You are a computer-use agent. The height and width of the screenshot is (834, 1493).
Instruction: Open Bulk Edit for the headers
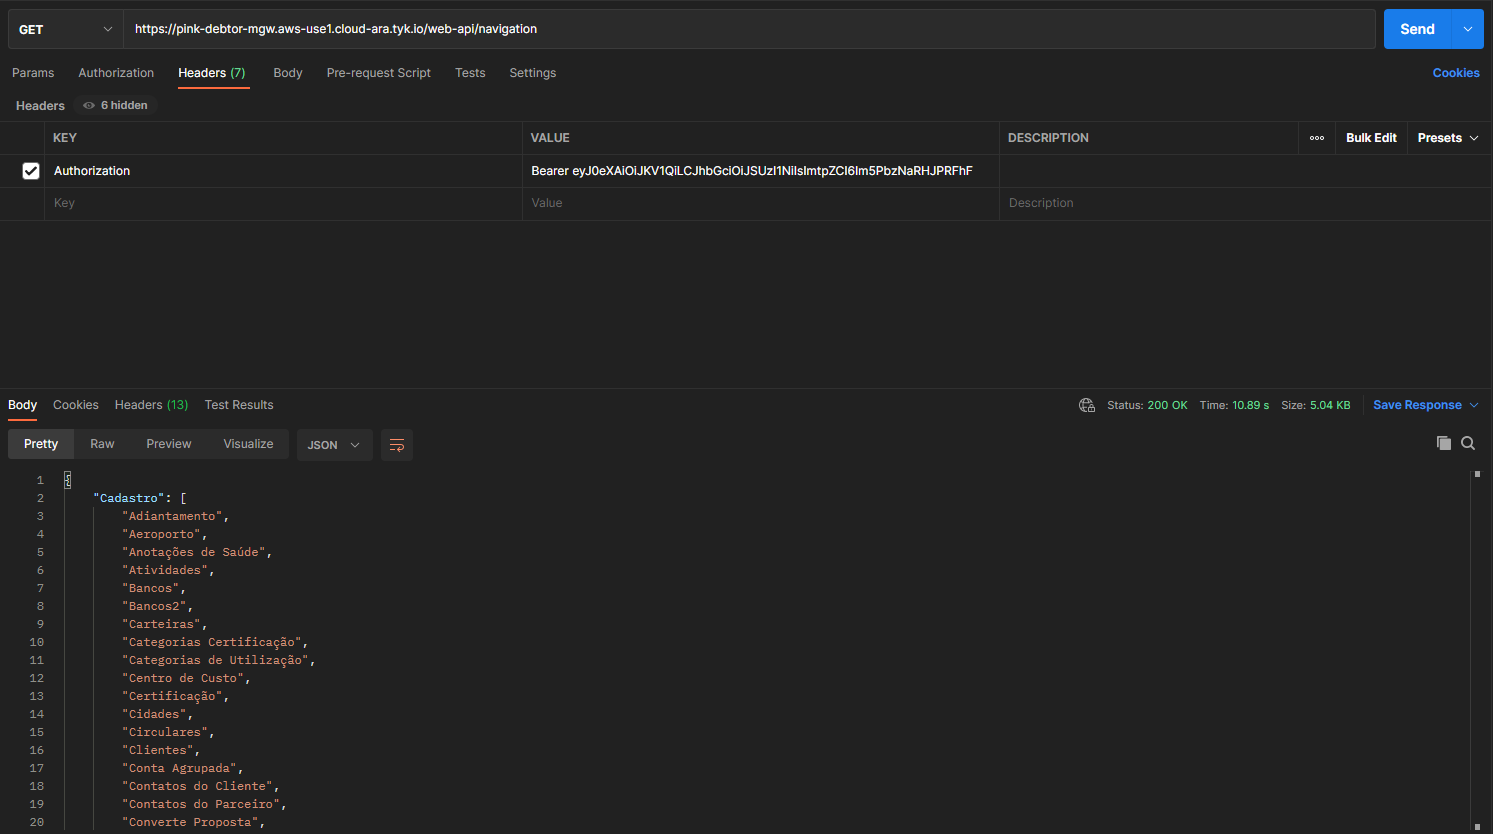[1370, 137]
